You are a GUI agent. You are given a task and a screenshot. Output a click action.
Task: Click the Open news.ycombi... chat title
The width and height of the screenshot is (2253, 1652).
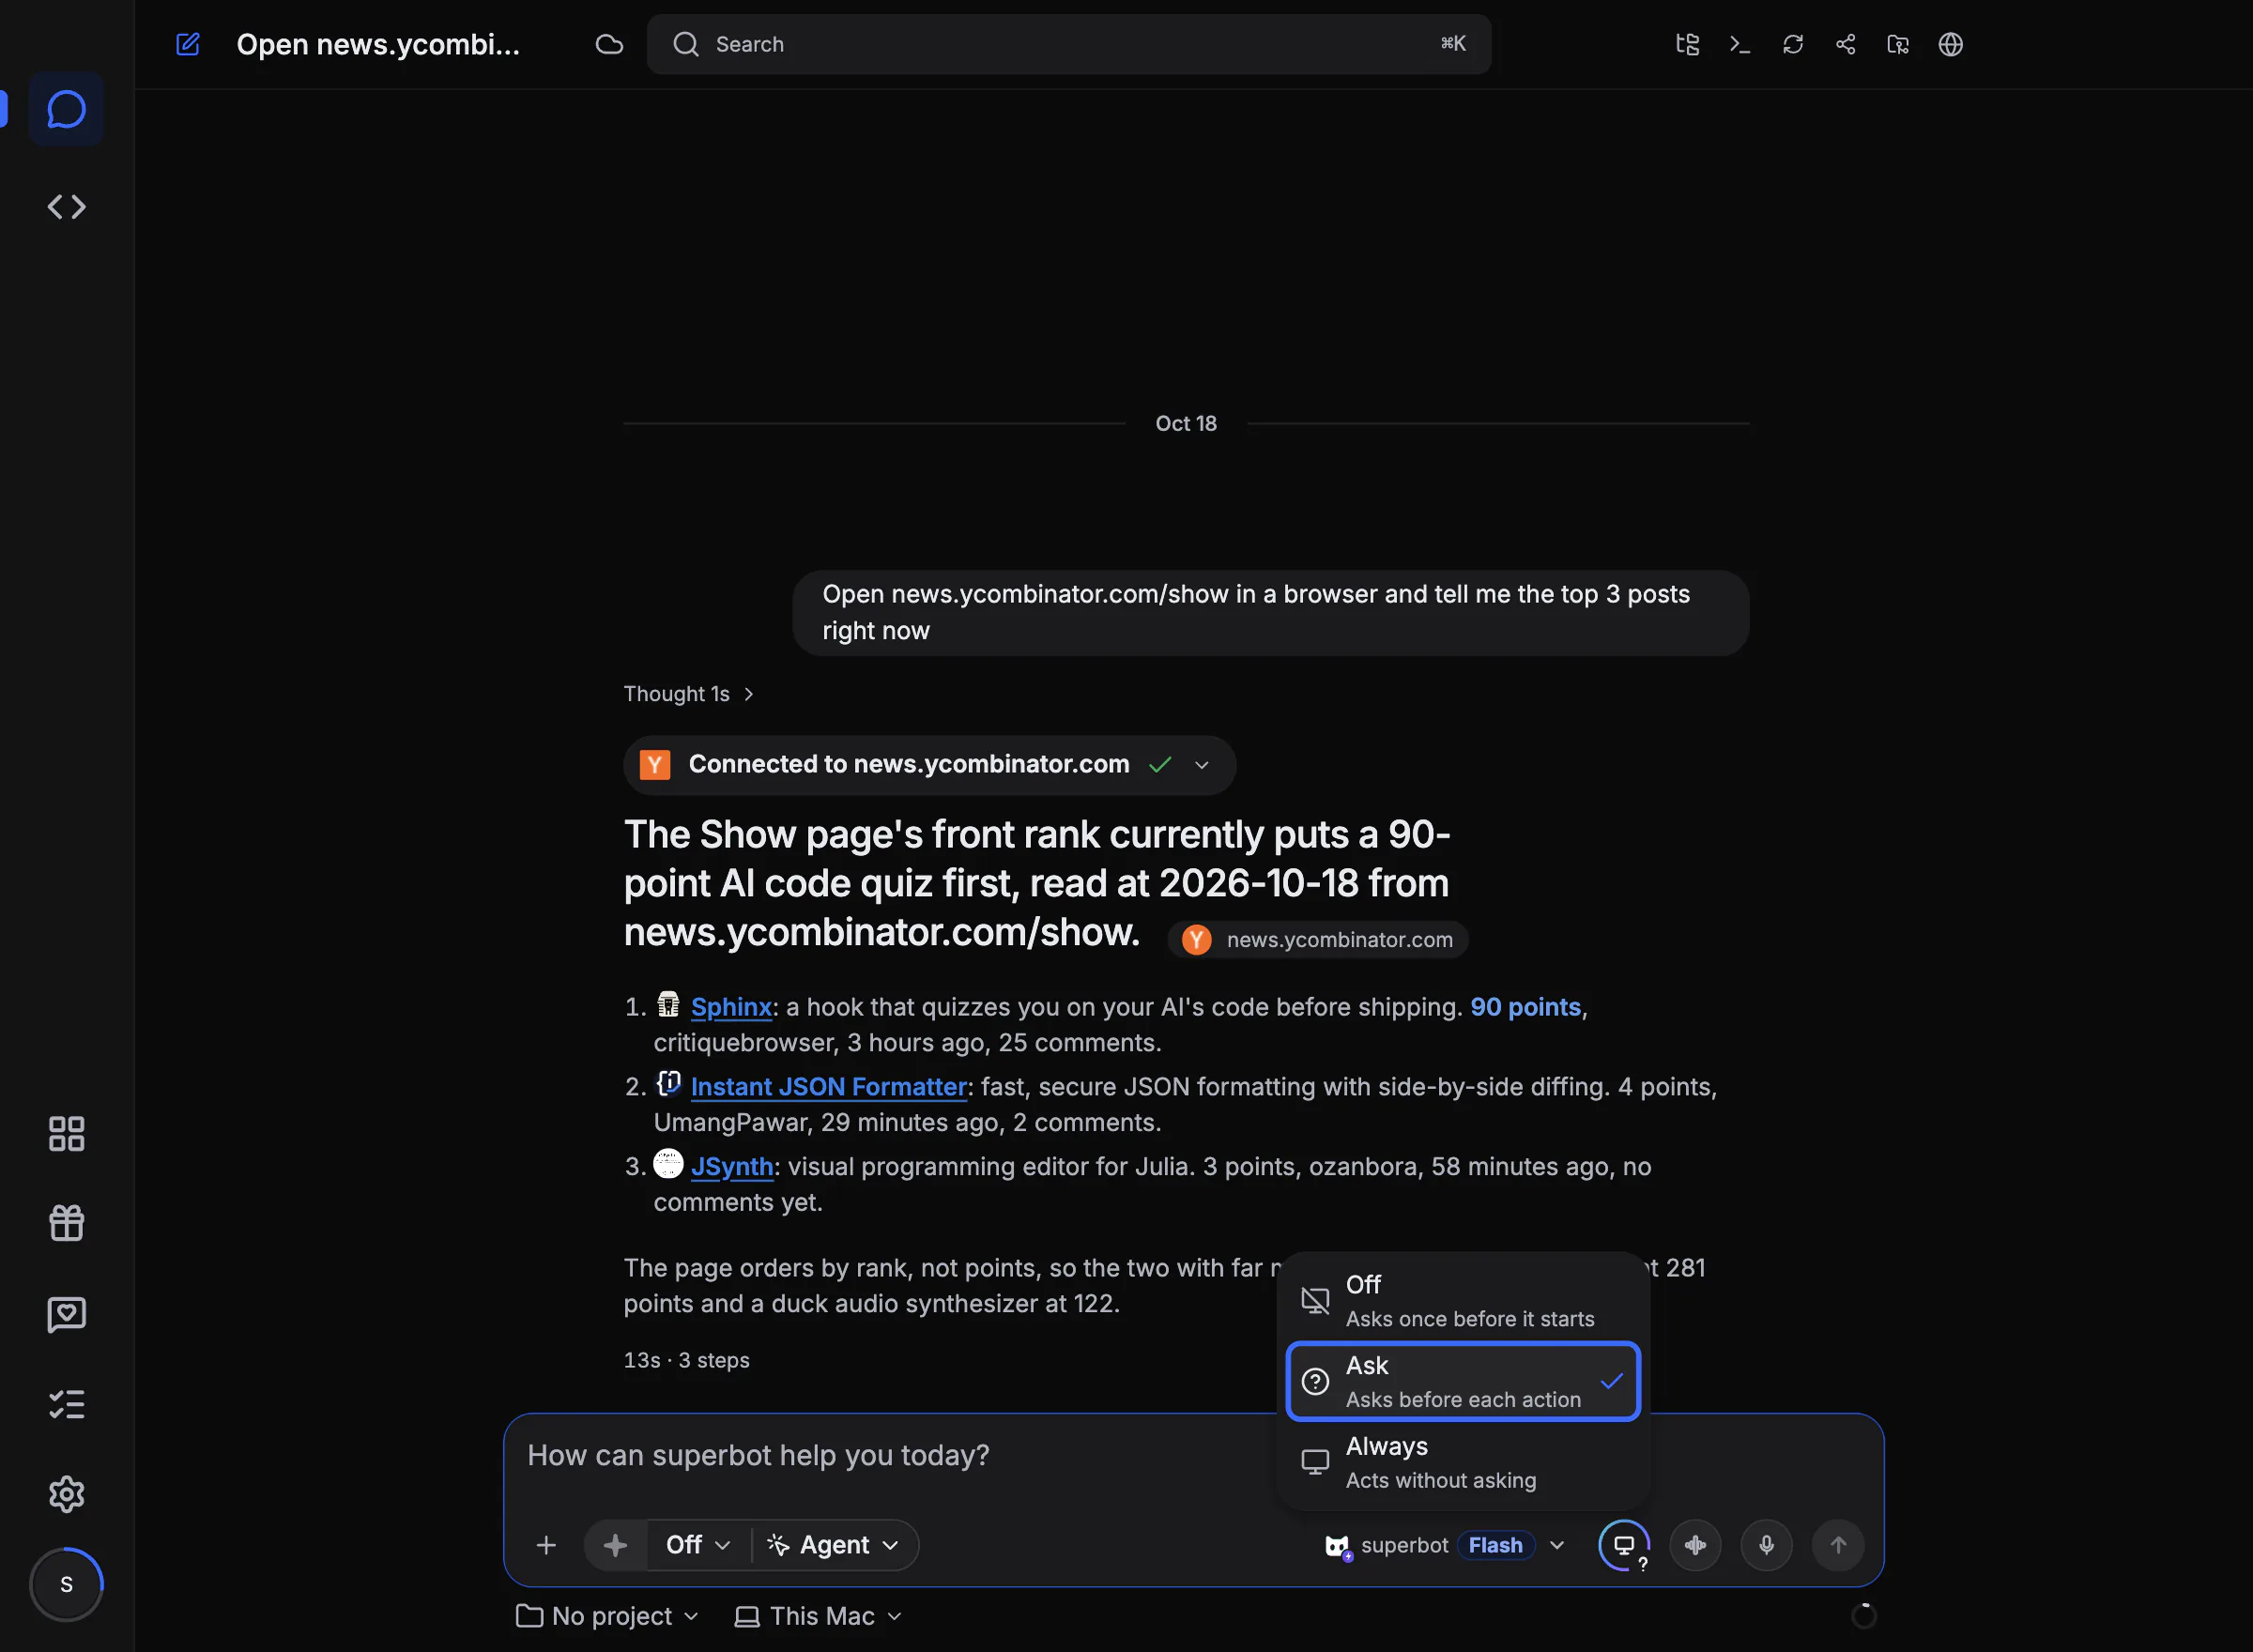pos(378,44)
